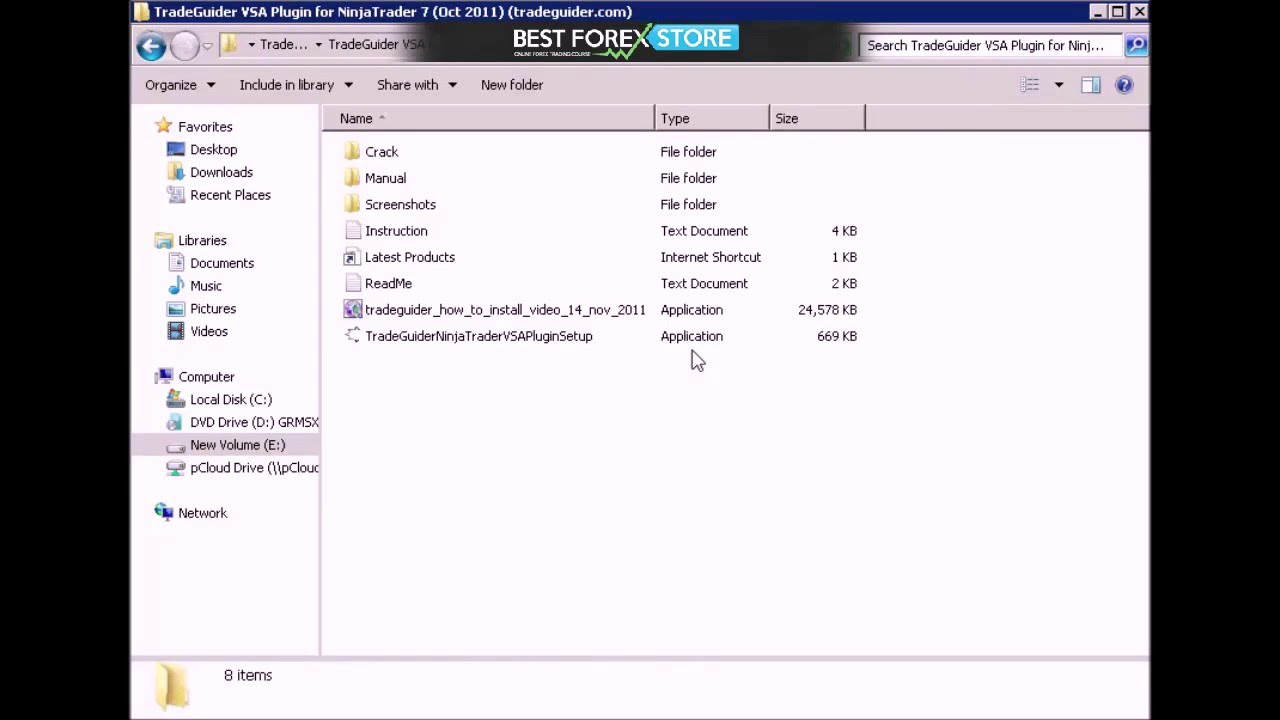Open breadcrumb dropdown arrow before TradeGuider VSA
The width and height of the screenshot is (1280, 720).
coord(318,45)
